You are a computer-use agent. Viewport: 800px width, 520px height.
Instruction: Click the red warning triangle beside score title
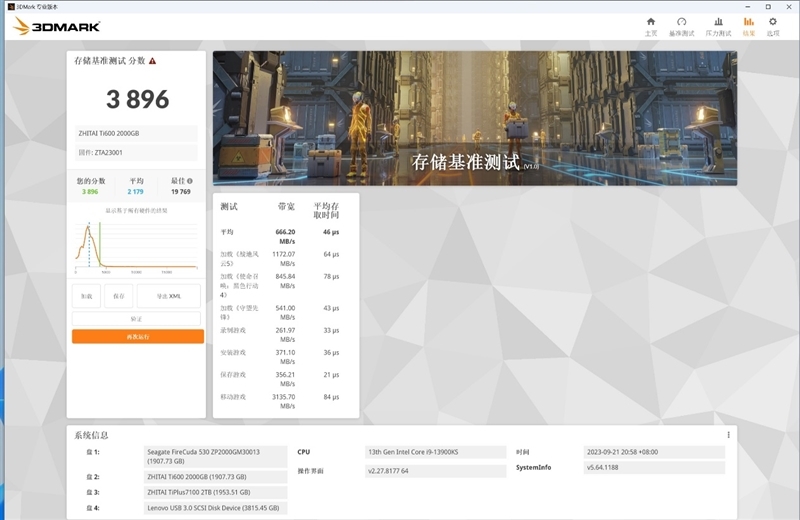[153, 61]
